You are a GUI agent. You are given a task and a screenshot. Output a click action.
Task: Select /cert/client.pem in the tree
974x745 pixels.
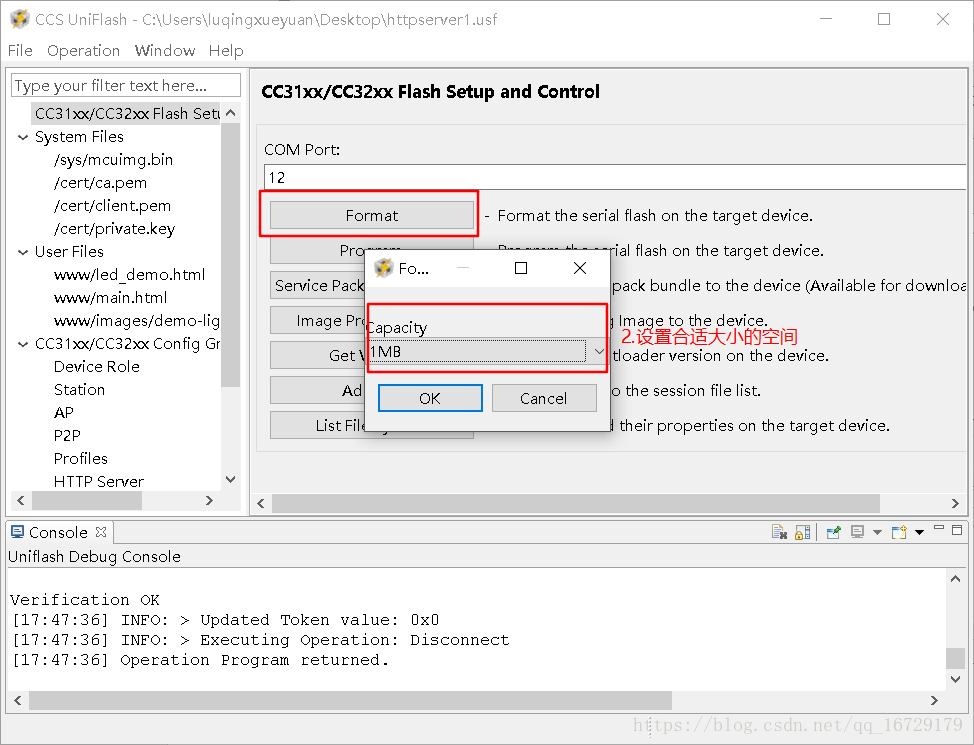point(112,206)
